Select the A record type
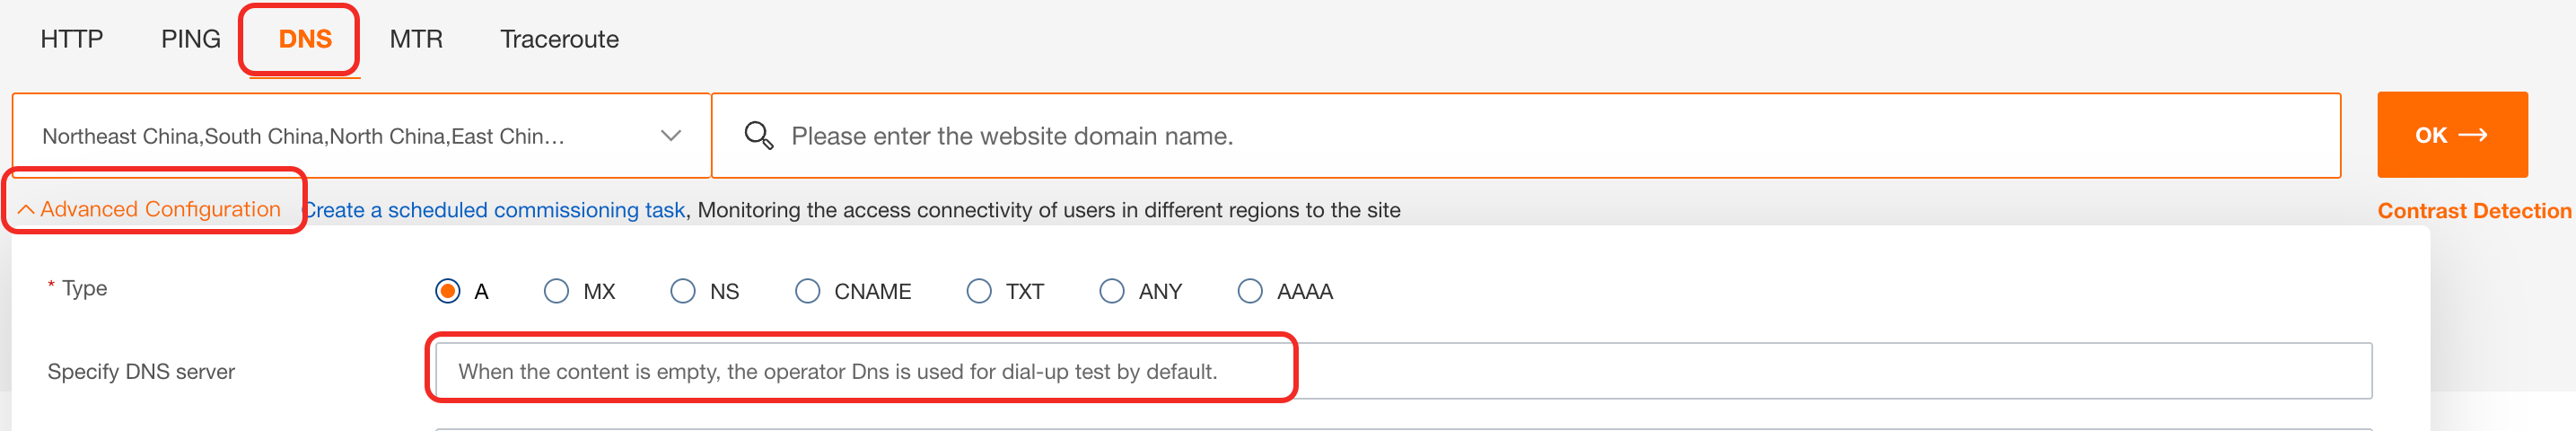This screenshot has width=2576, height=431. click(448, 291)
